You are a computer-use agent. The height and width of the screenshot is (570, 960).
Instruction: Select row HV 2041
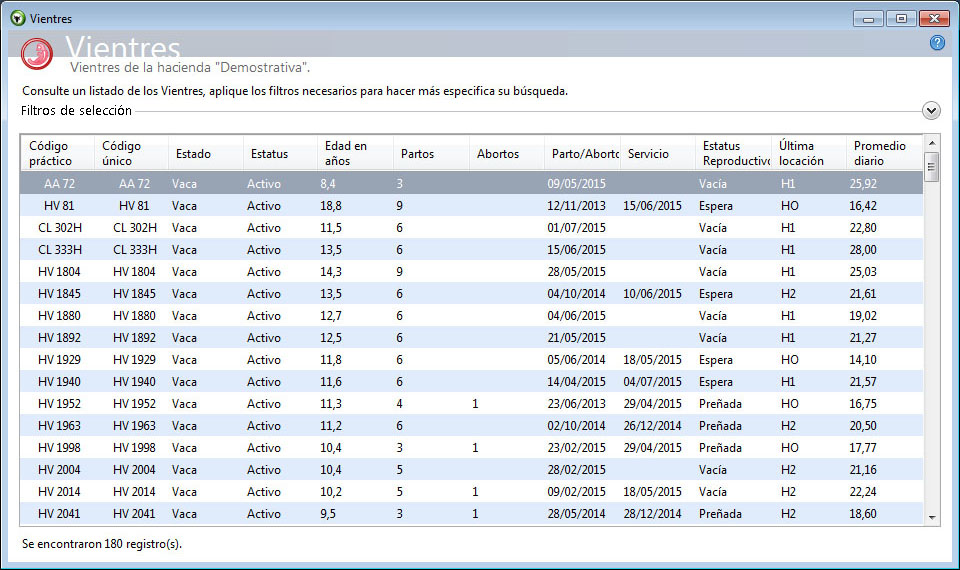(x=471, y=514)
